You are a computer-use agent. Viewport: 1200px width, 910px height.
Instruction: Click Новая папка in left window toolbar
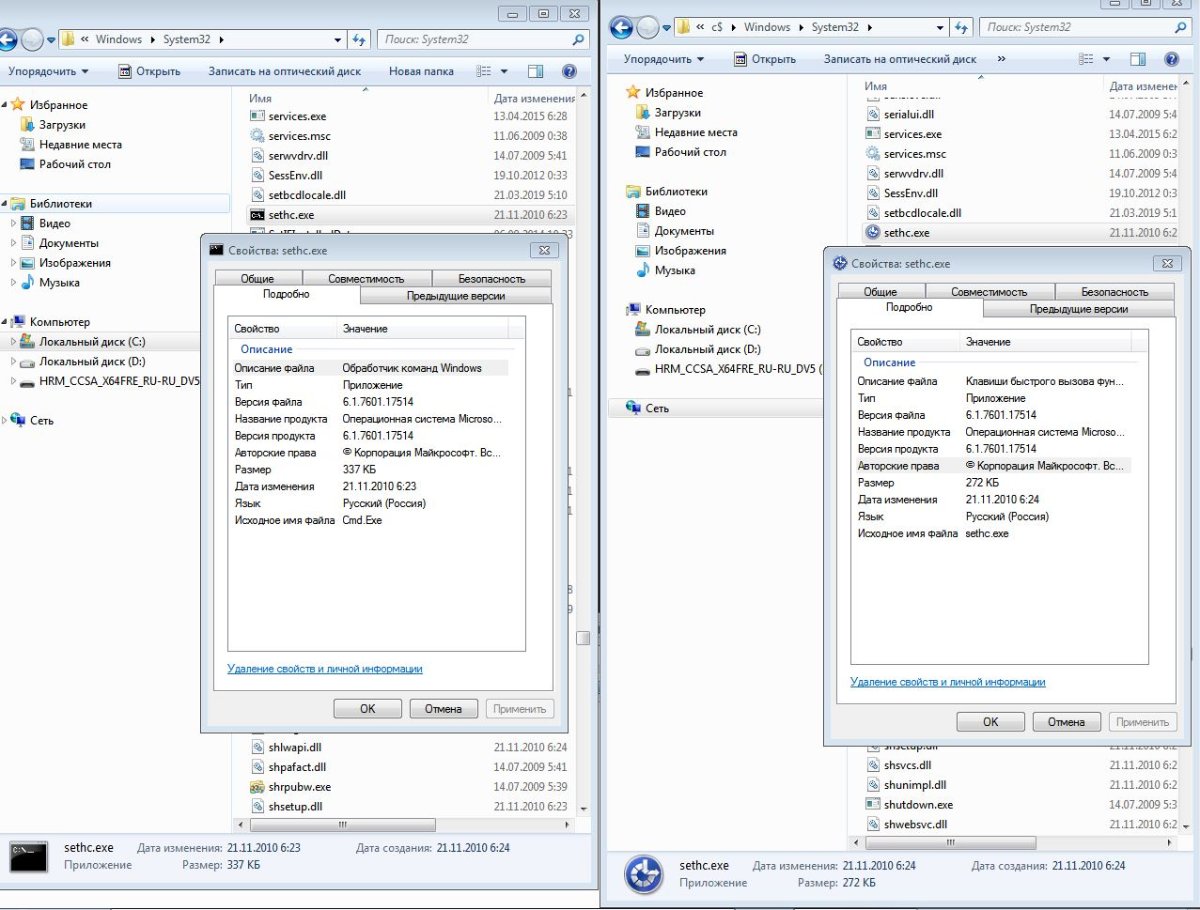[421, 72]
